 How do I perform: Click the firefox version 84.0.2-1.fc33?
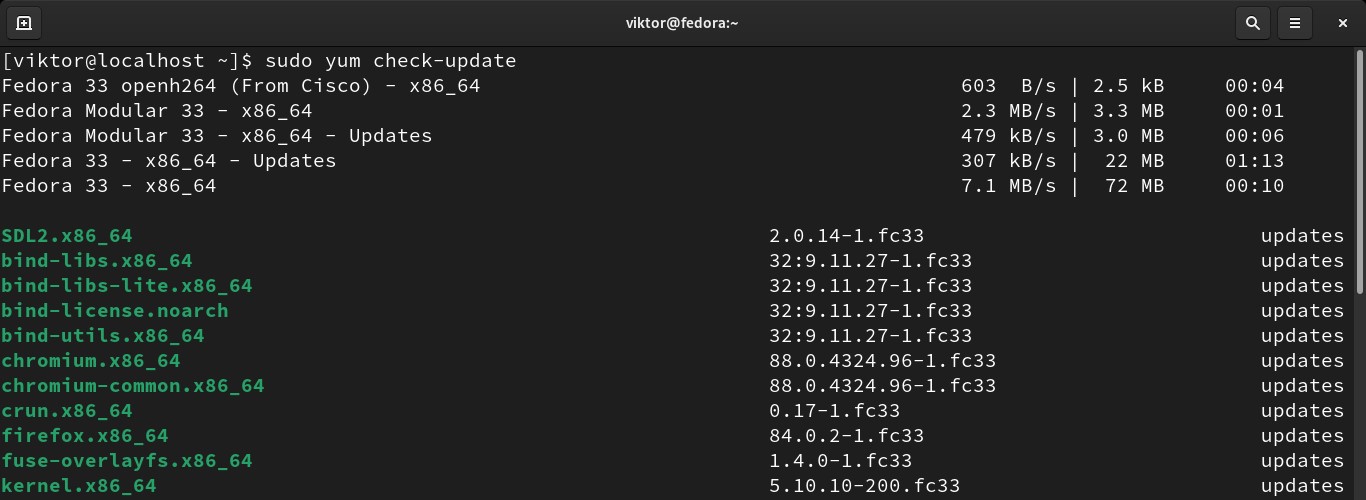pyautogui.click(x=846, y=436)
